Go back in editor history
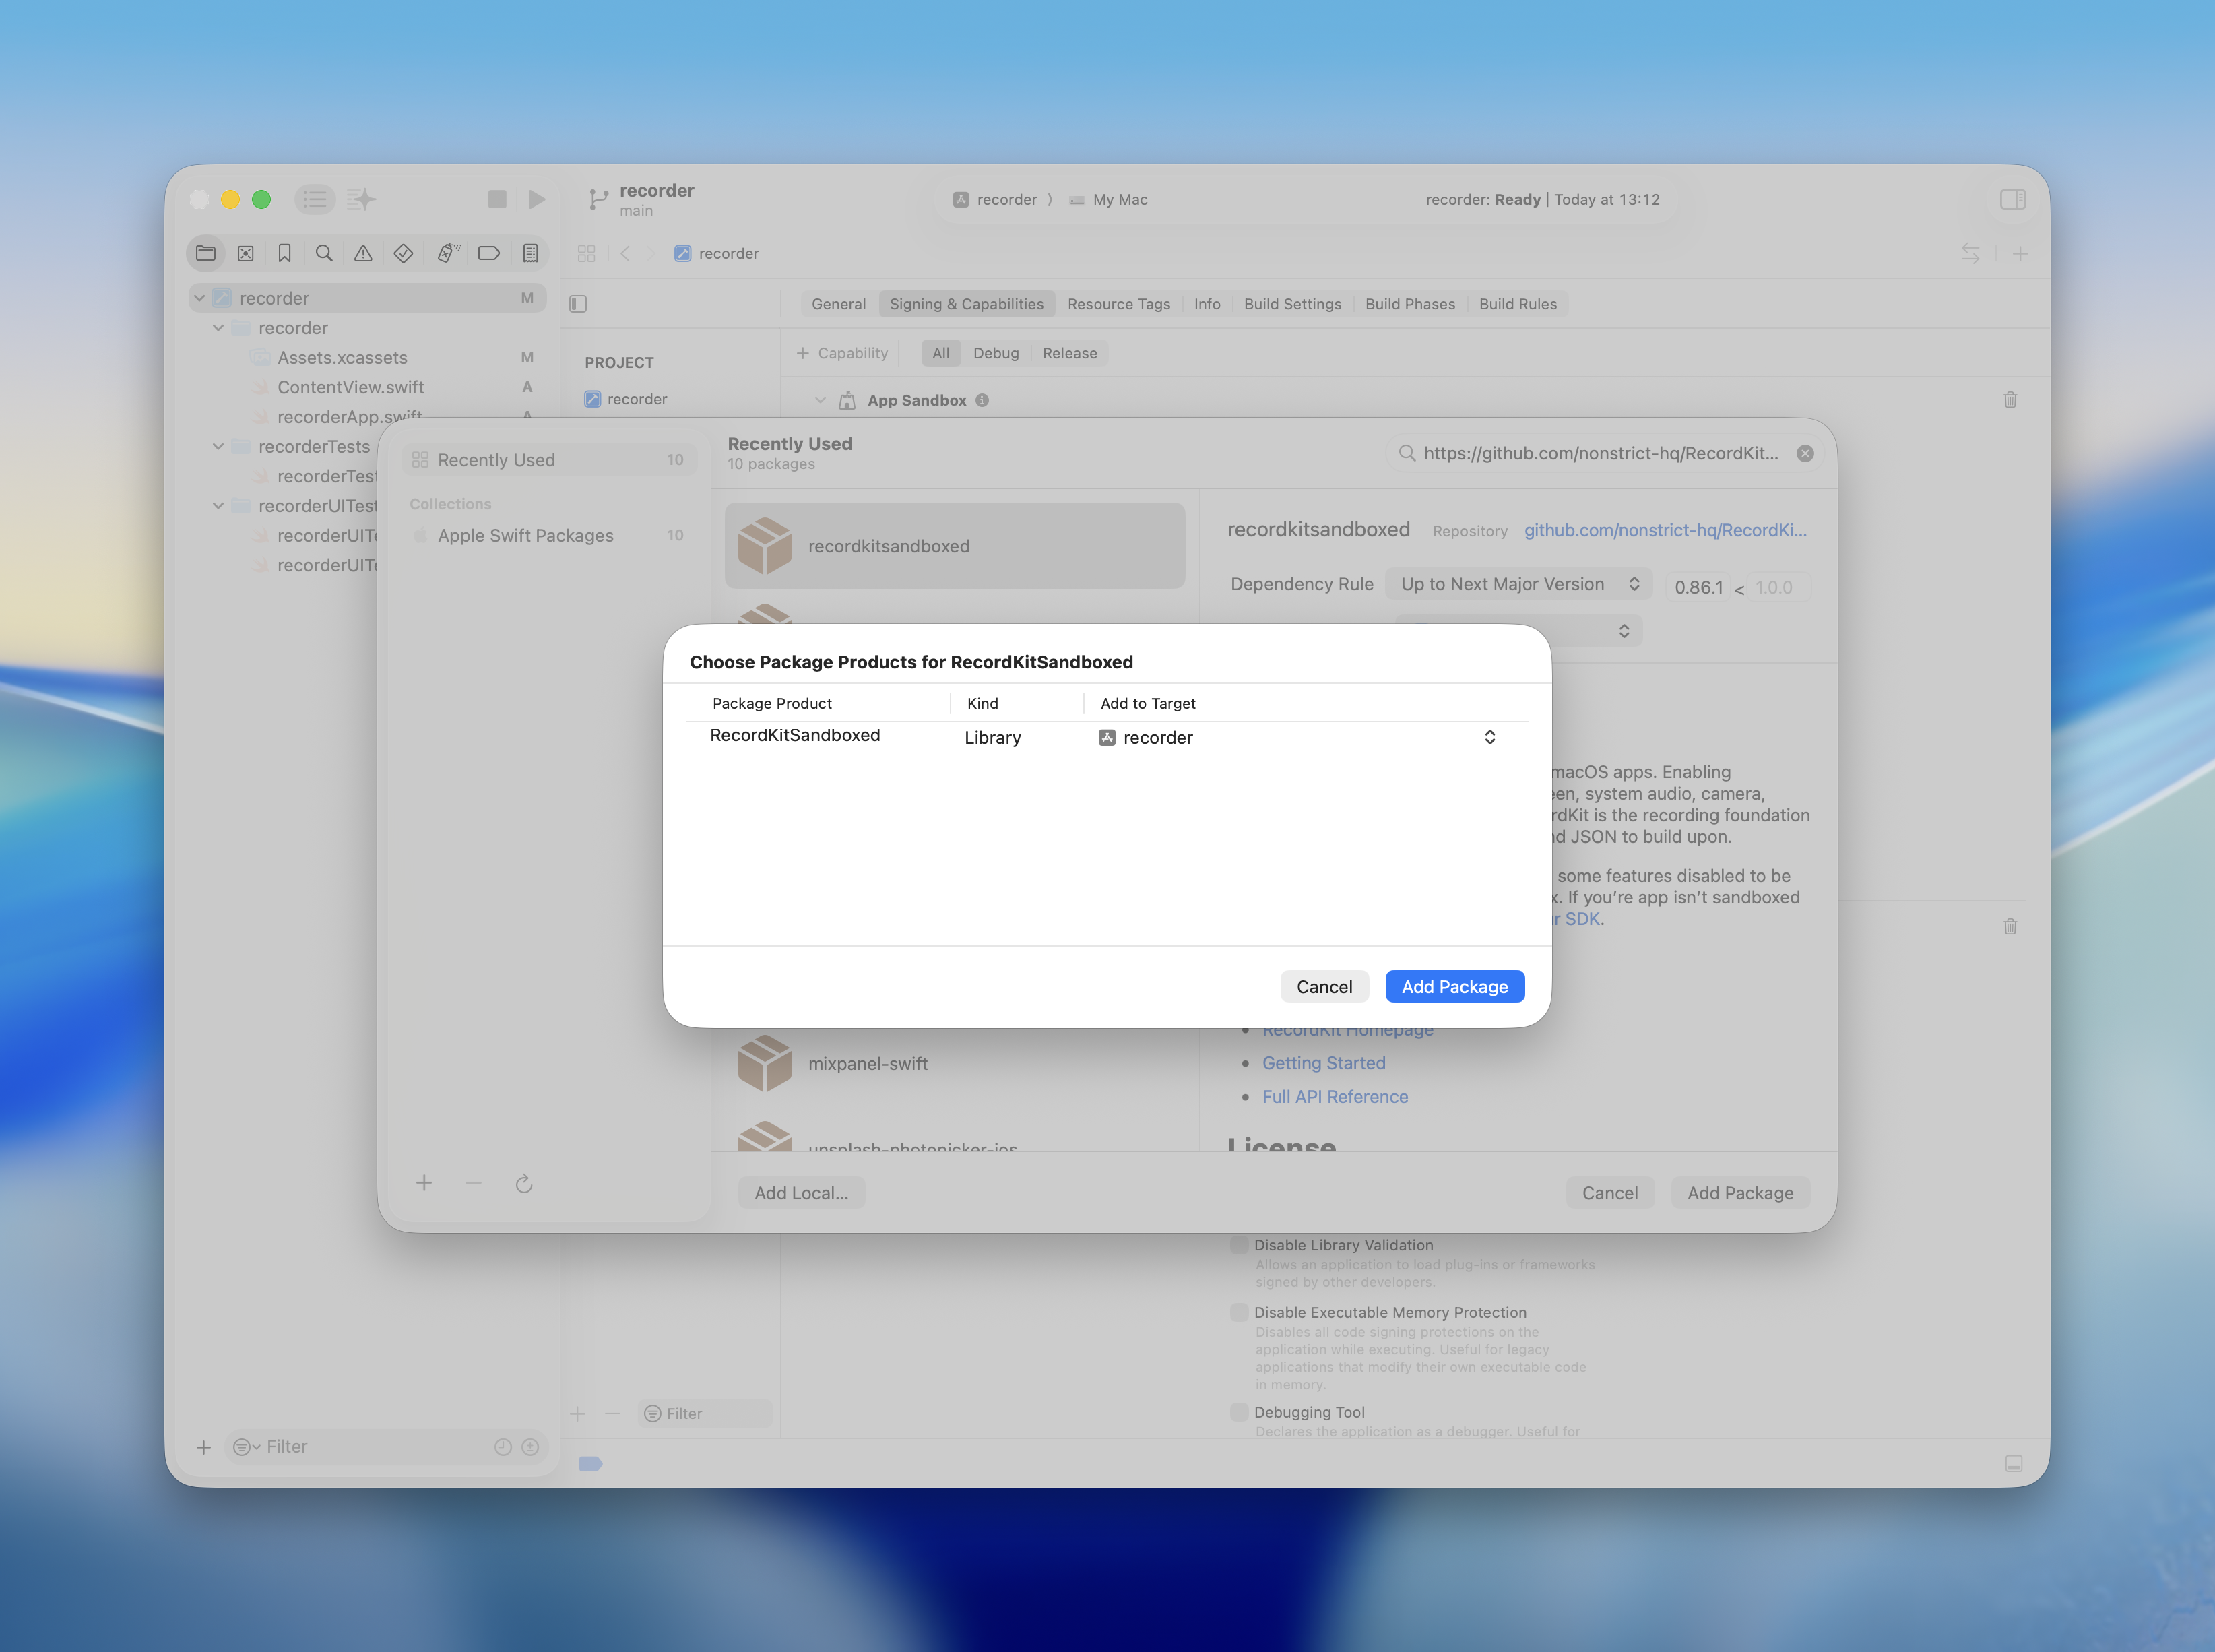Screen dimensions: 2215x1652 [625, 253]
